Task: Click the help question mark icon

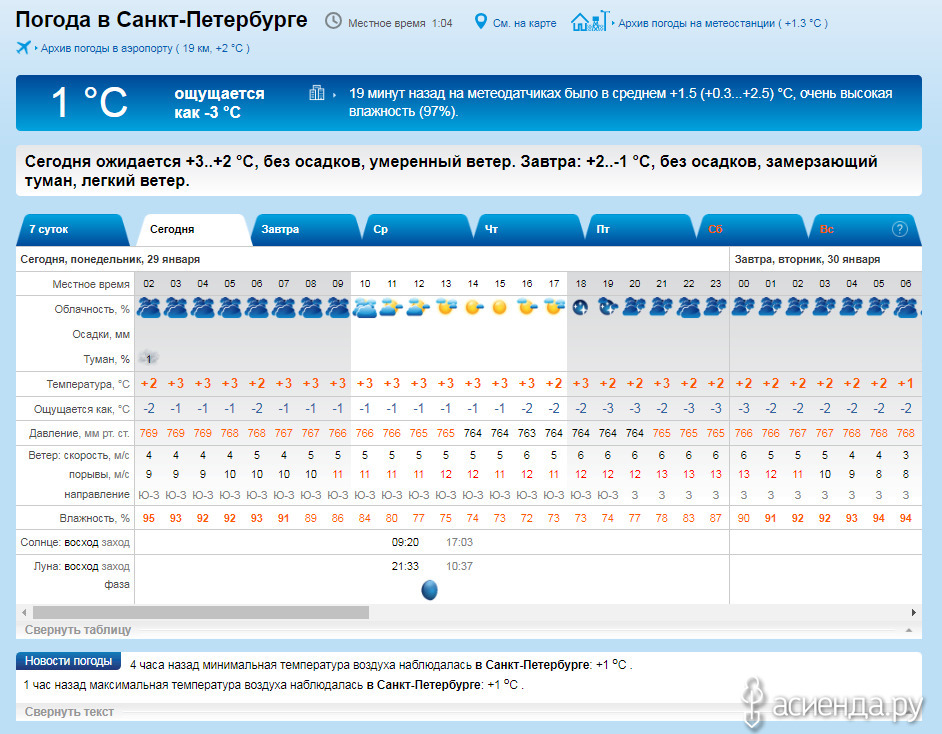Action: [x=899, y=229]
